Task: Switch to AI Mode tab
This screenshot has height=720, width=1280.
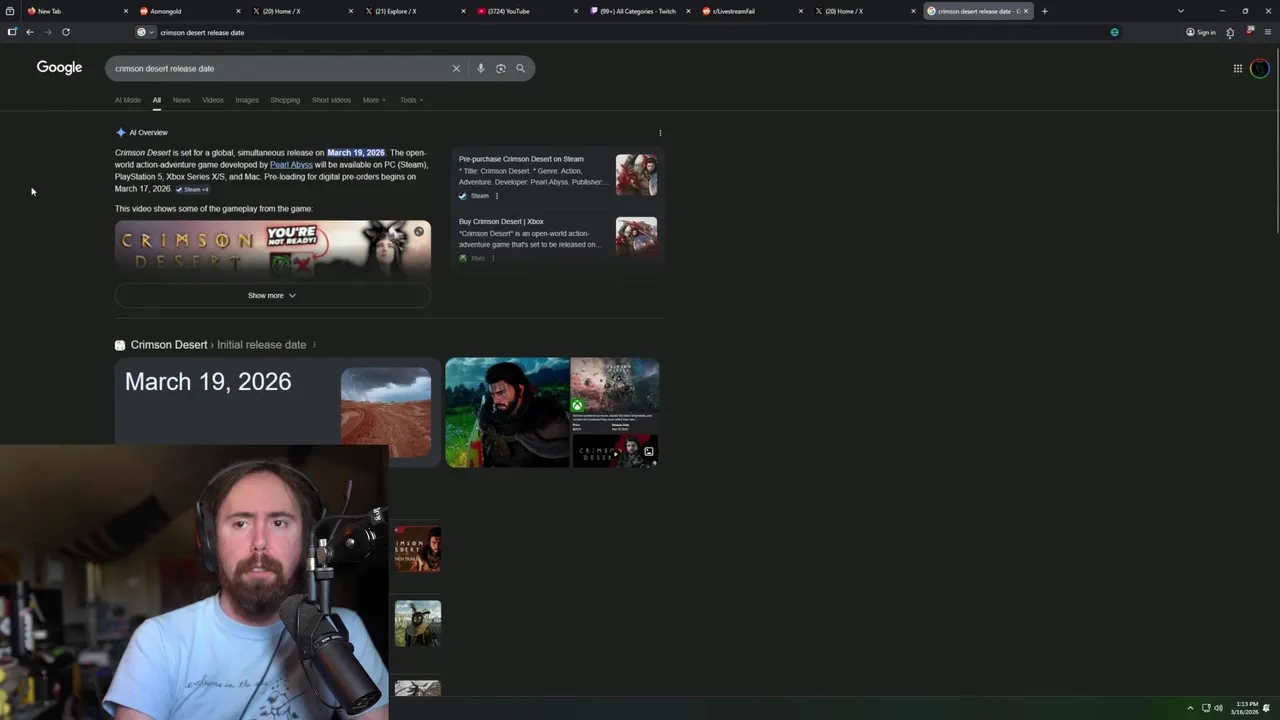Action: pyautogui.click(x=128, y=100)
